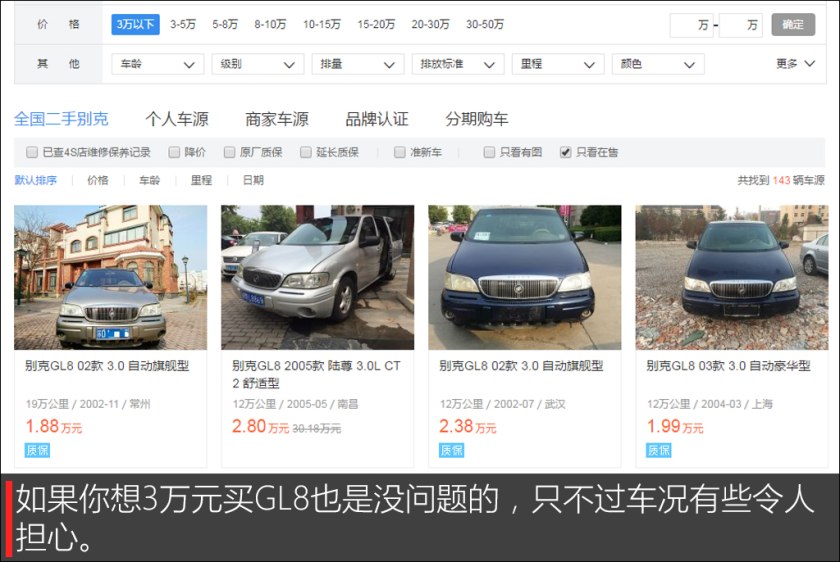Sort listings by 价格

[98, 181]
